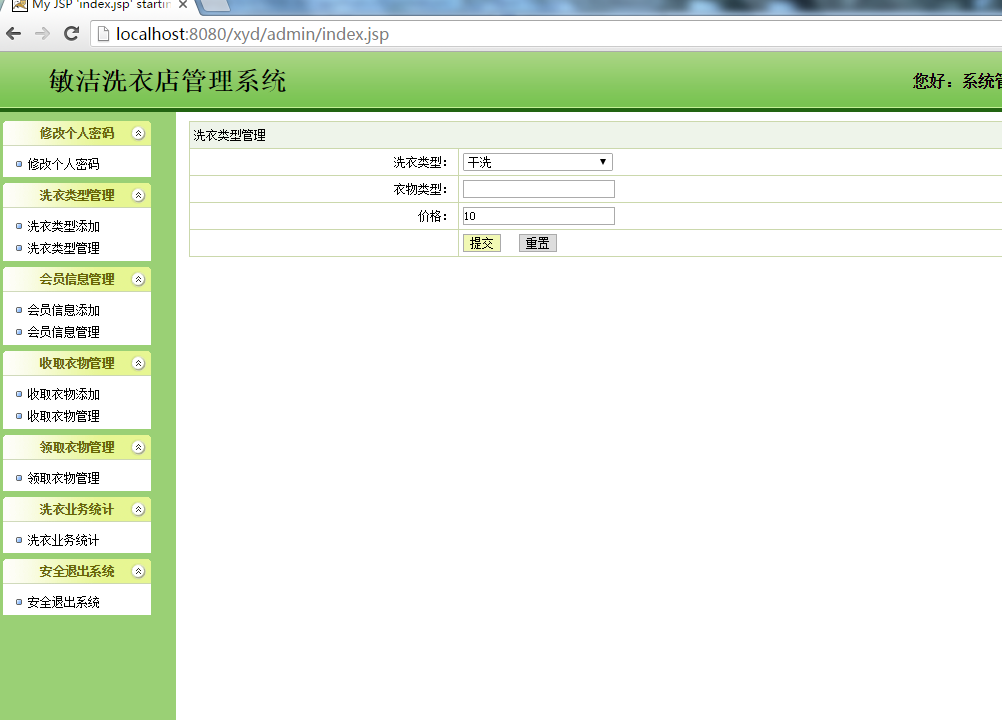Open the 会员信息添加 link
The height and width of the screenshot is (720, 1002).
point(63,310)
